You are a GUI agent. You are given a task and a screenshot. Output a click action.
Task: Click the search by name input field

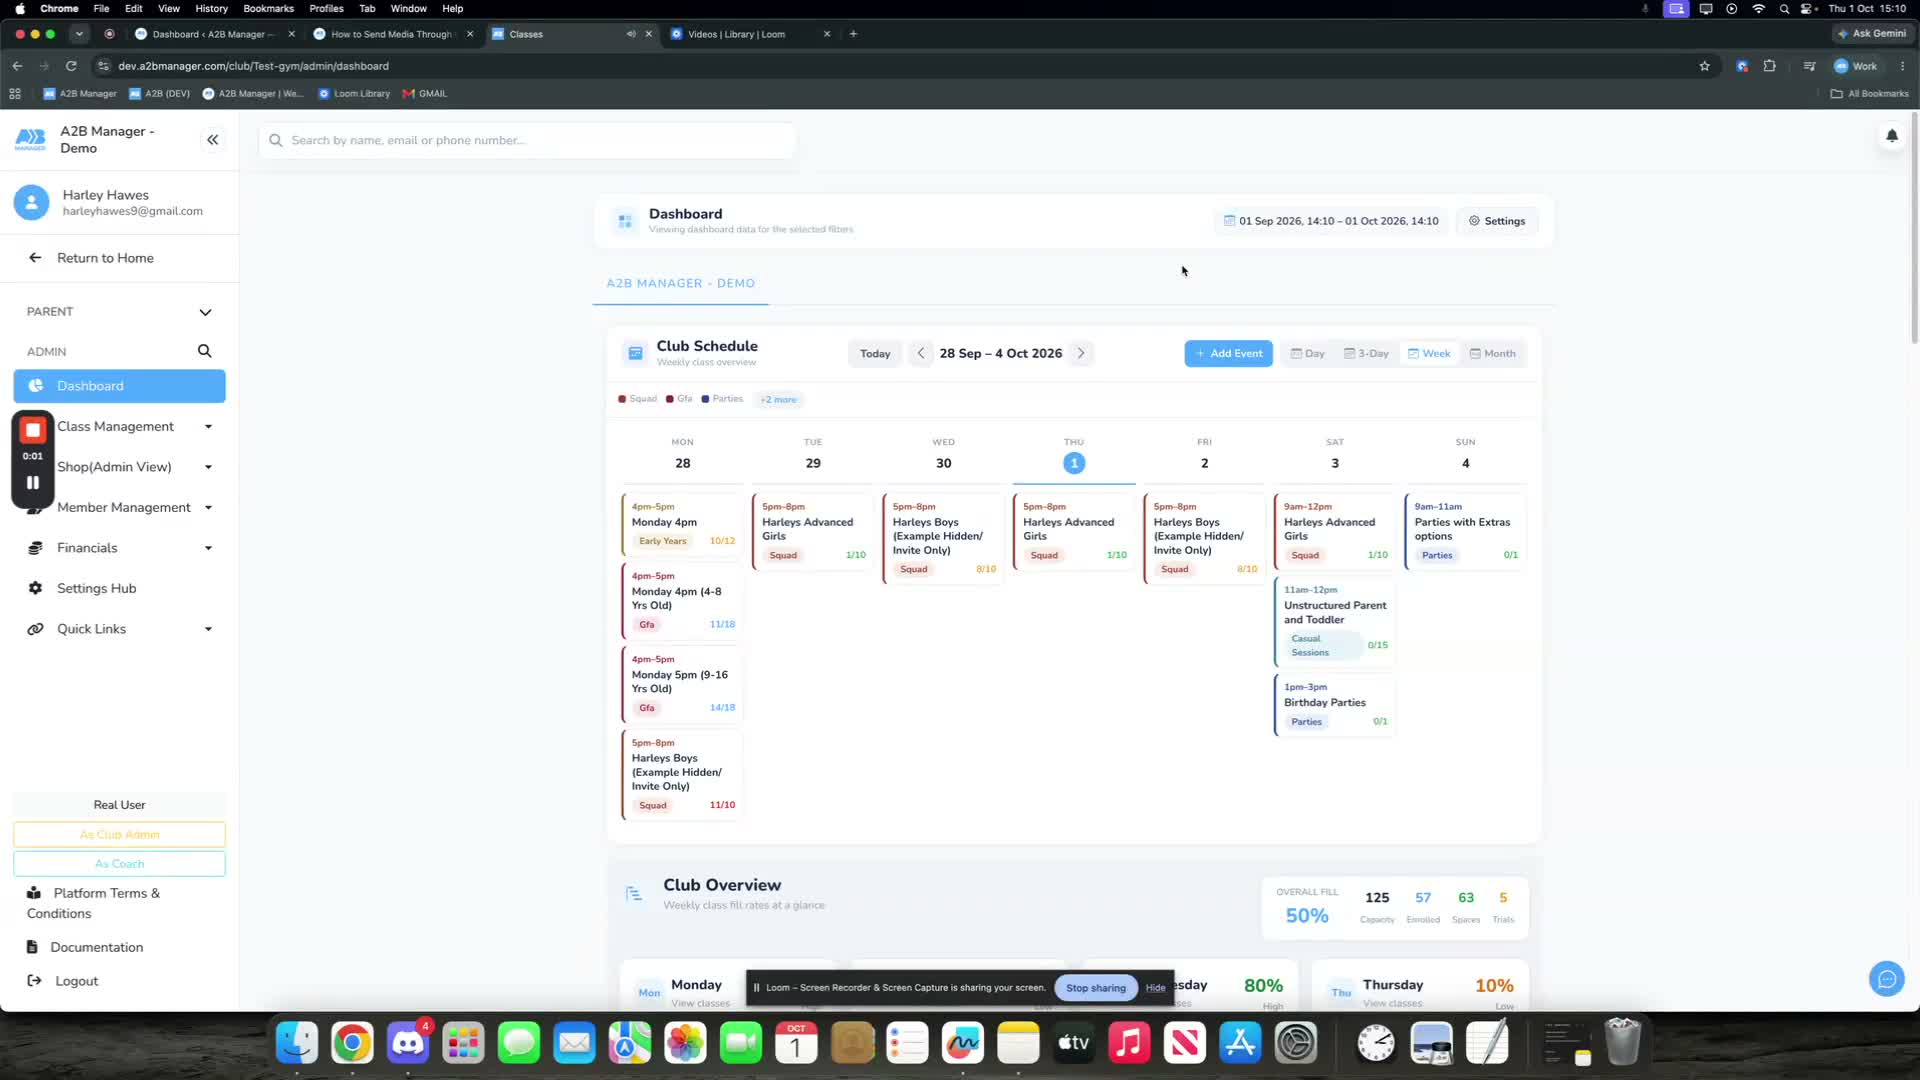pos(528,140)
